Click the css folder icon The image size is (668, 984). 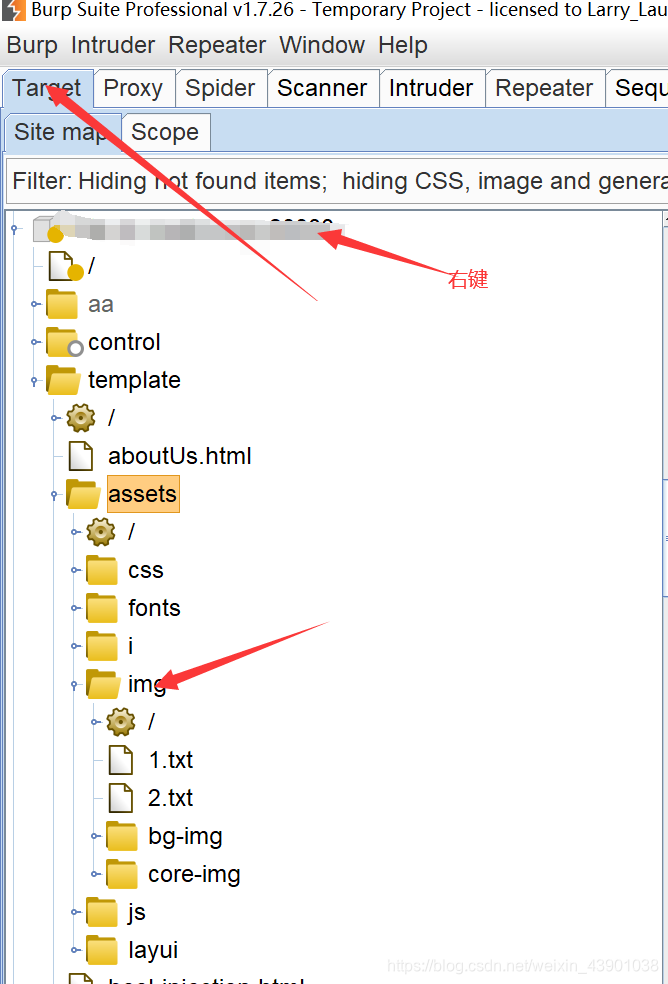102,570
